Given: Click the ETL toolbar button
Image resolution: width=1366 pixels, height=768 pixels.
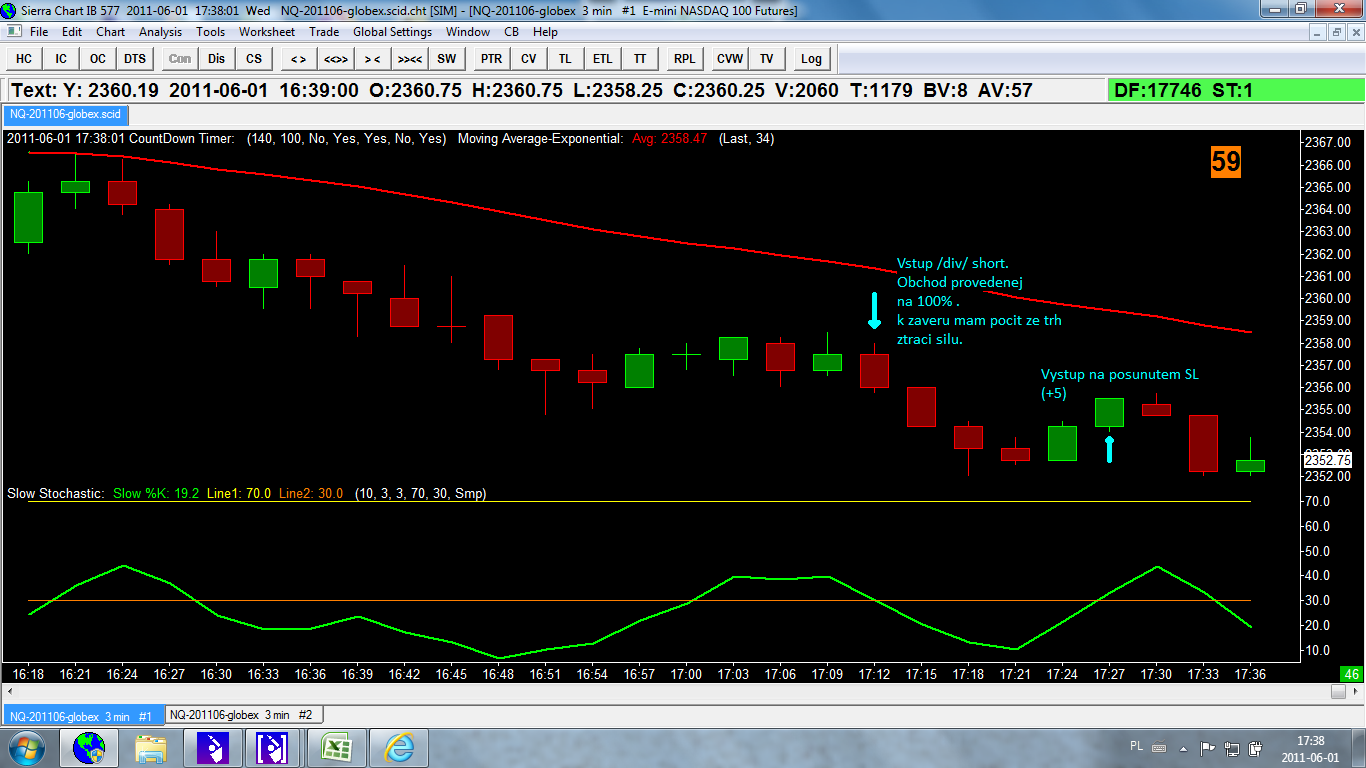Looking at the screenshot, I should tap(602, 58).
